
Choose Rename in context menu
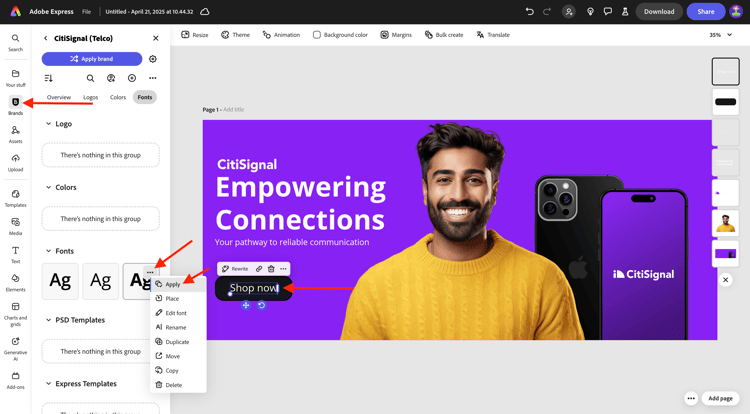[x=178, y=327]
